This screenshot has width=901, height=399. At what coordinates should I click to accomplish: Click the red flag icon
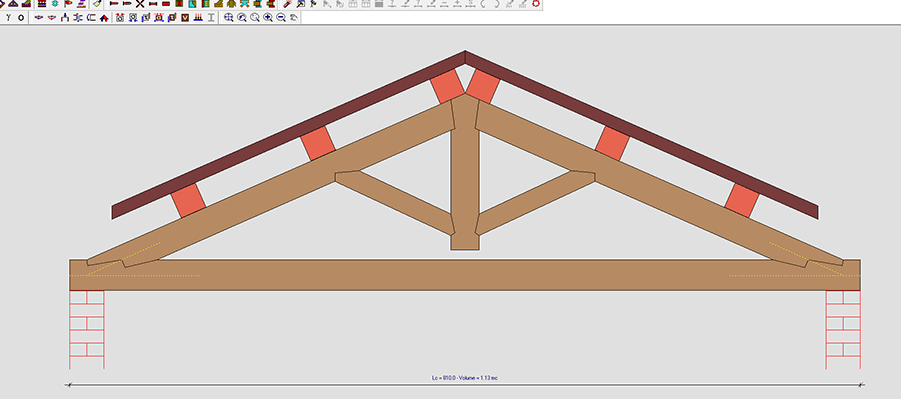[x=68, y=3]
